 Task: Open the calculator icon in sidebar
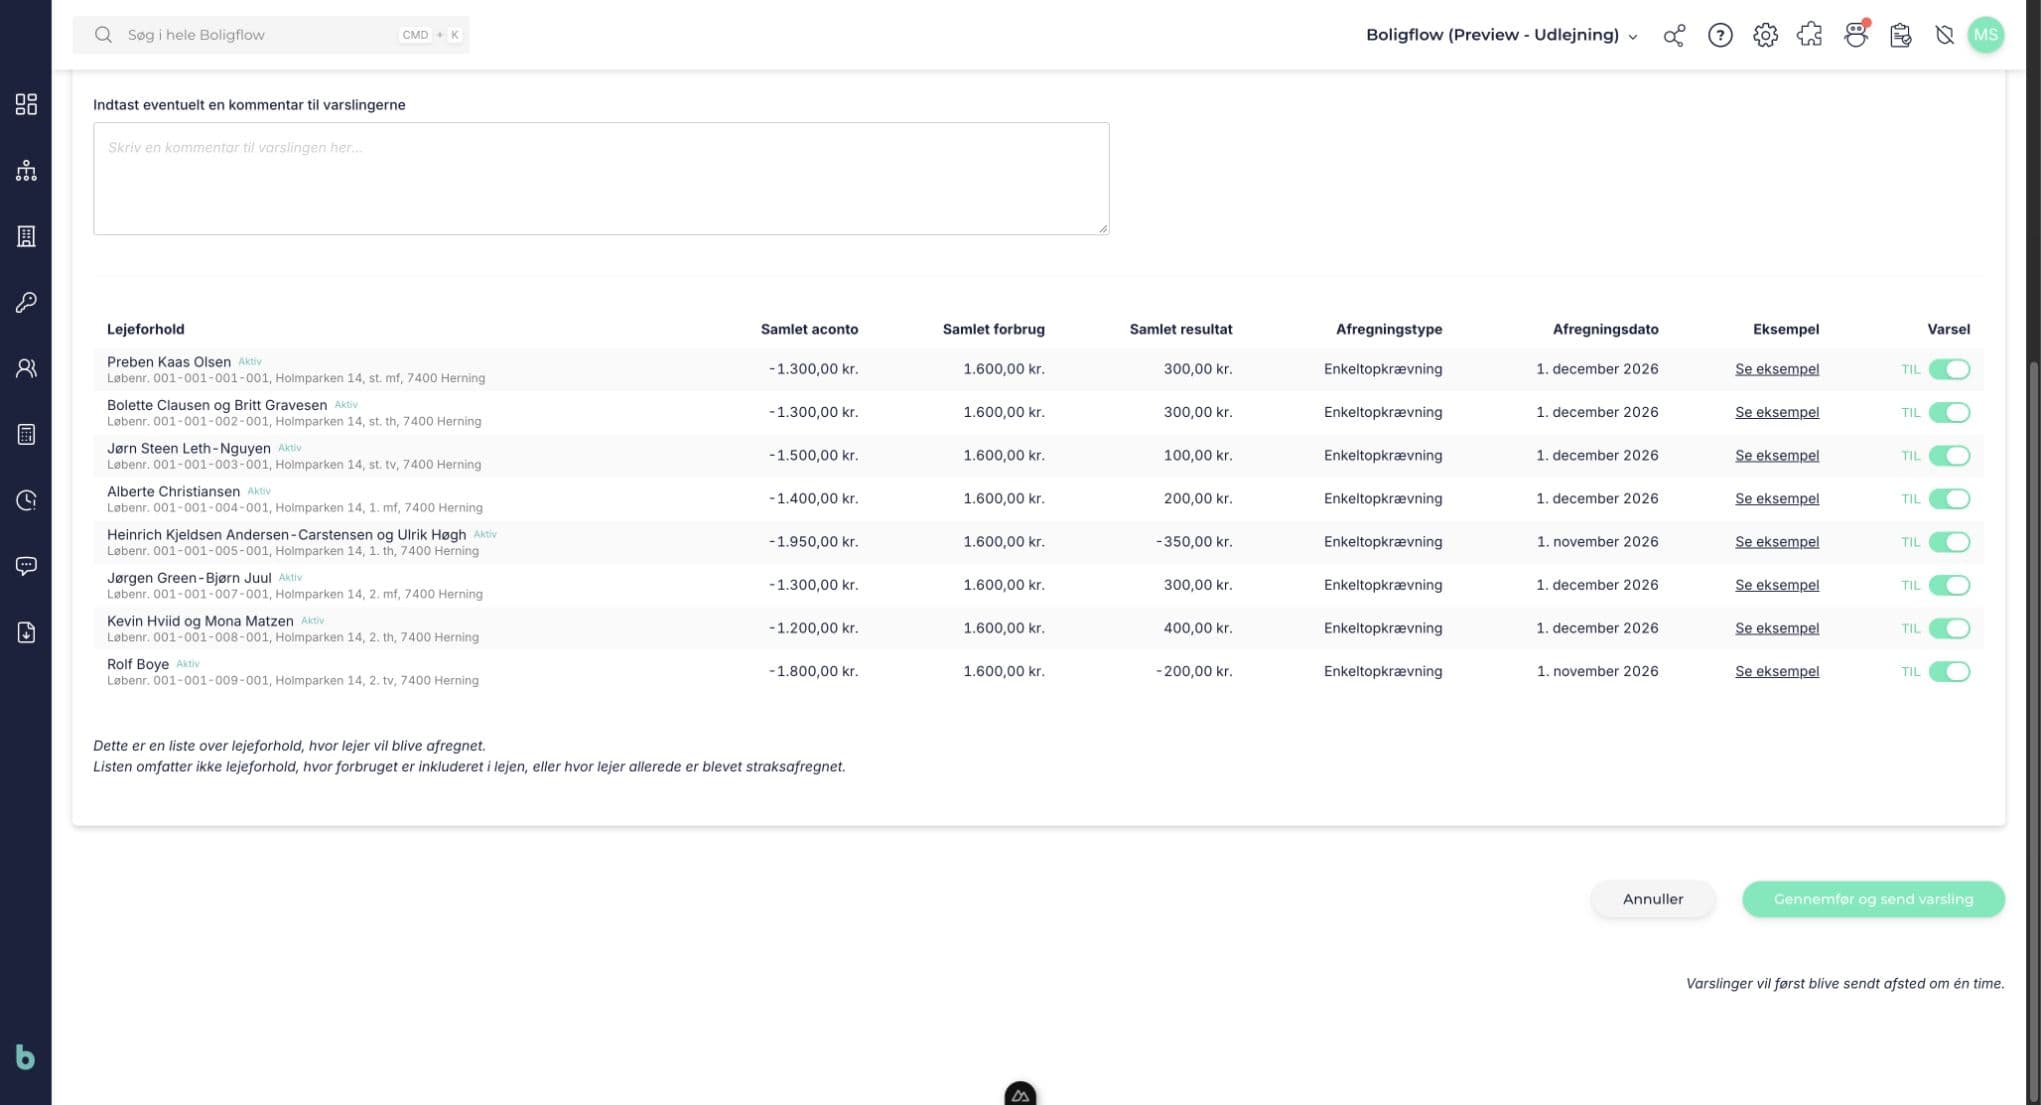click(x=26, y=434)
